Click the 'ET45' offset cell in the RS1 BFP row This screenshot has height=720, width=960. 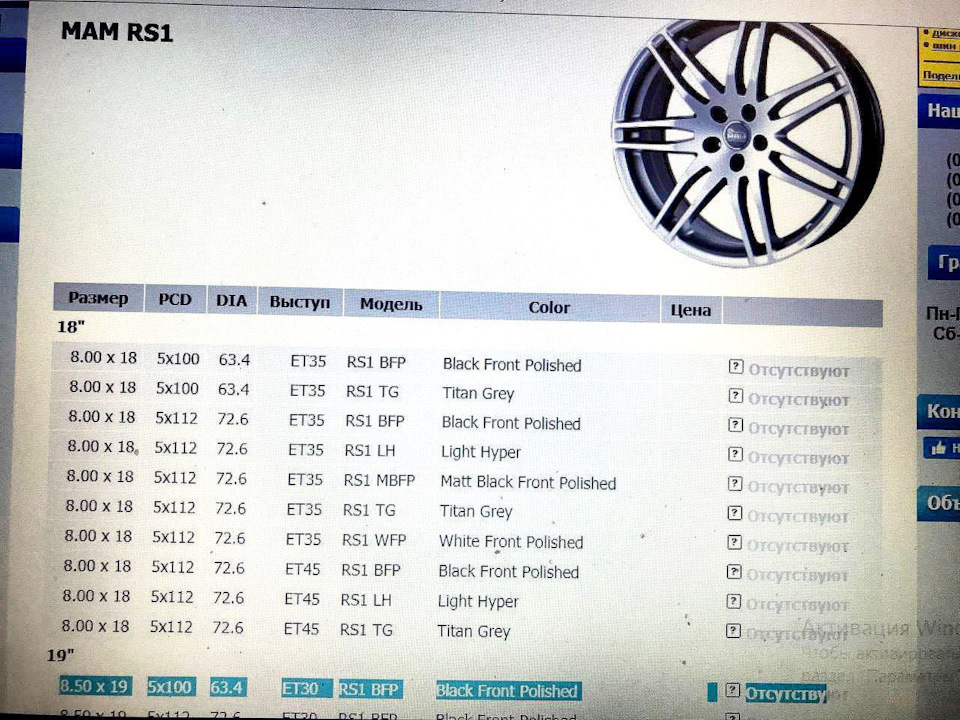(302, 569)
